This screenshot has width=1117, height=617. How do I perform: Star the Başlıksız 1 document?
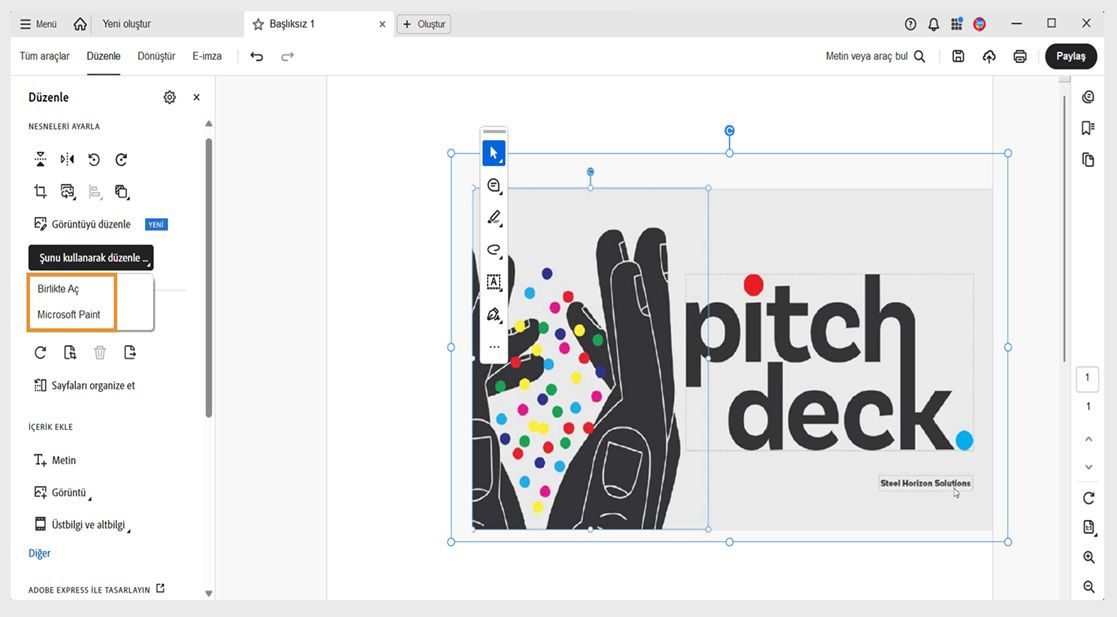tap(258, 24)
